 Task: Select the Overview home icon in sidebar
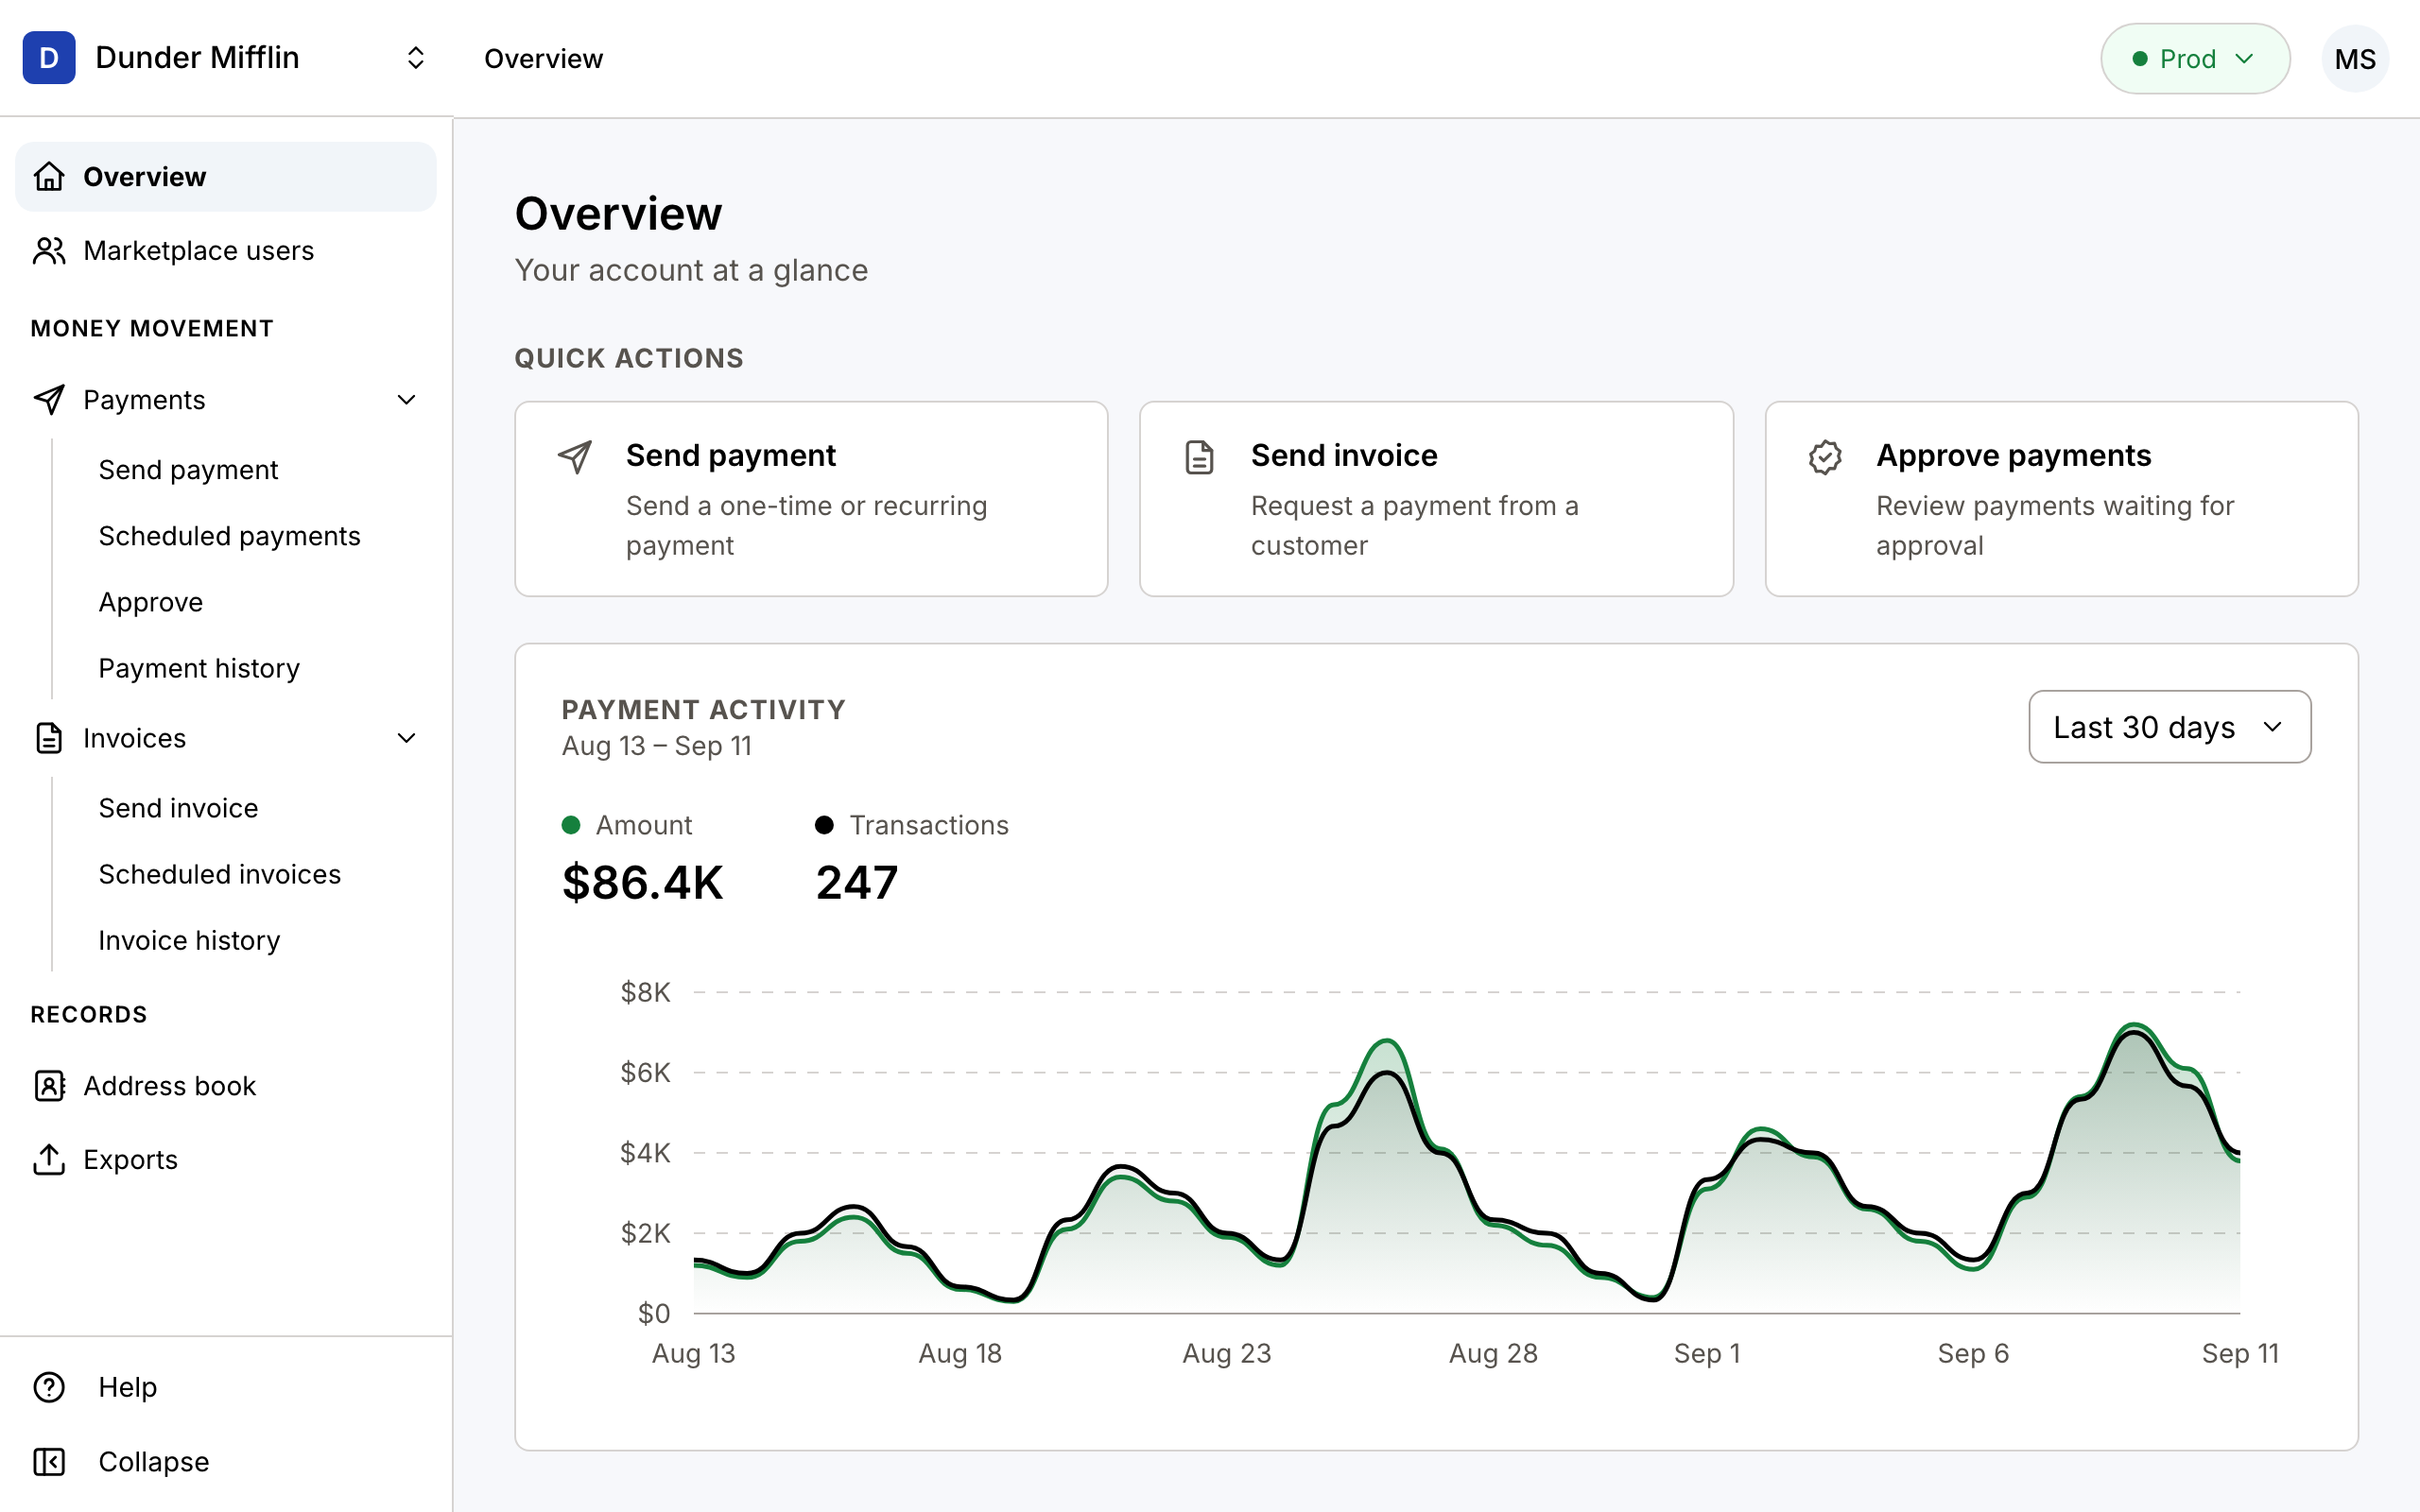(49, 177)
